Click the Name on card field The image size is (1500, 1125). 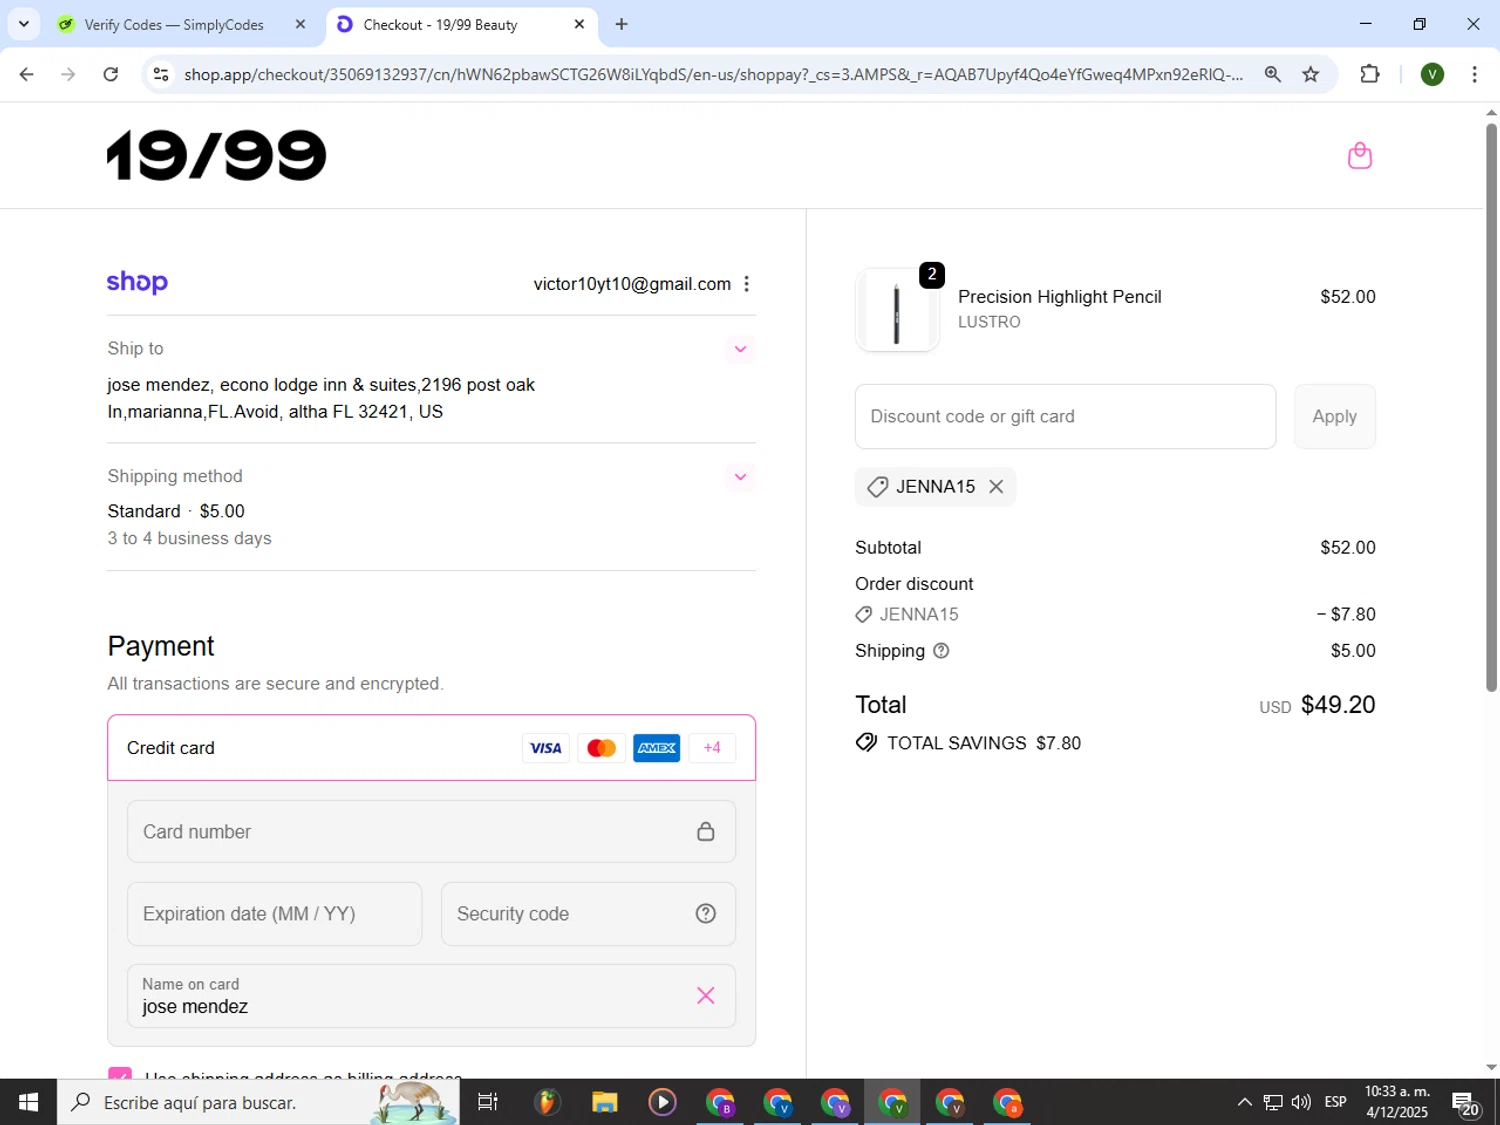[x=431, y=996]
